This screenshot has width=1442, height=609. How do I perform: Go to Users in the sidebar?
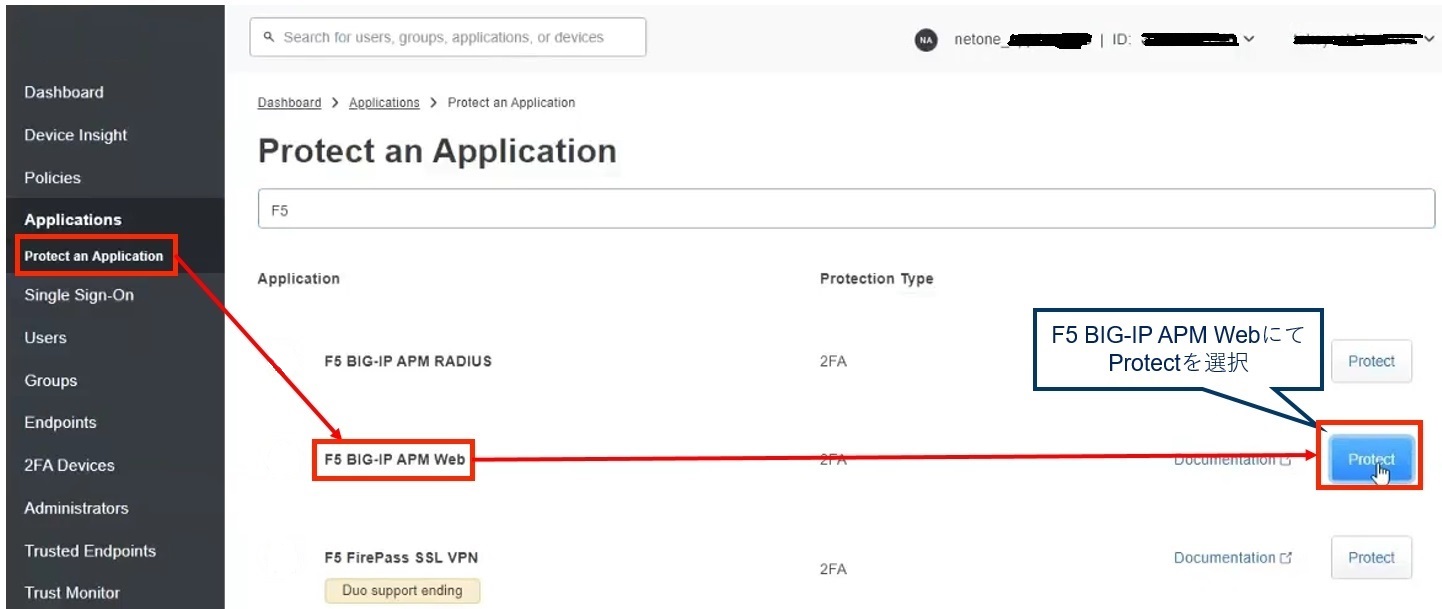pyautogui.click(x=45, y=338)
